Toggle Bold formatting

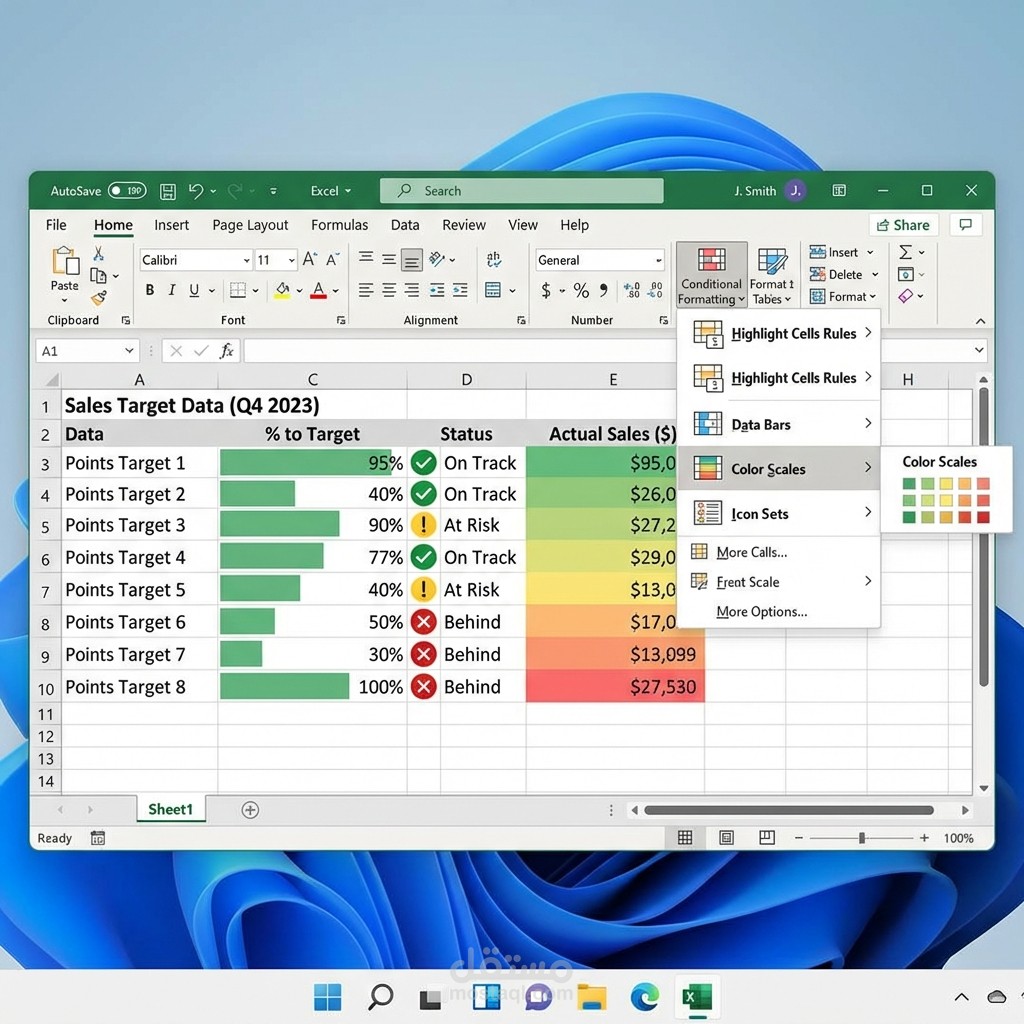[x=150, y=290]
